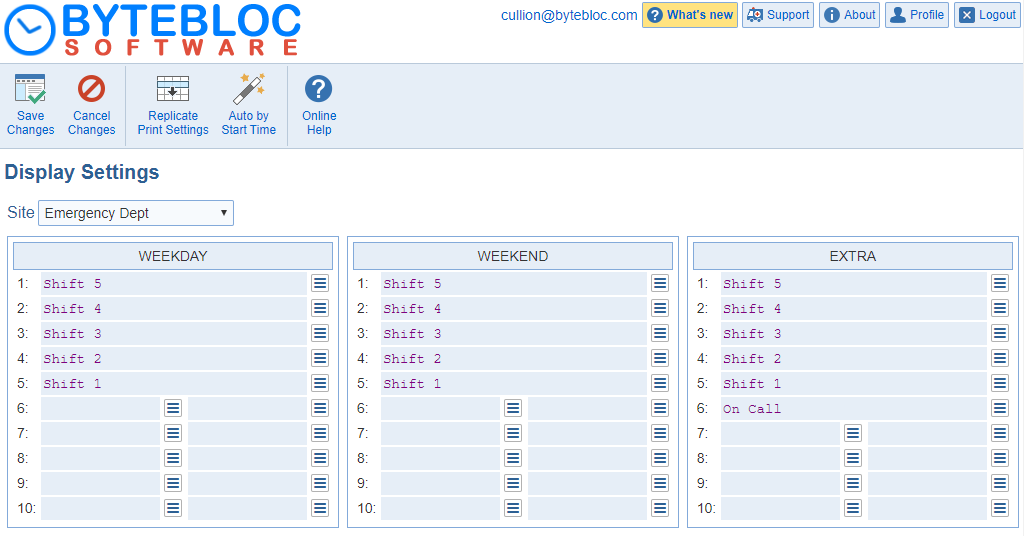Open menu icon for Weekday row 2 Shift 4
Screen dimensions: 1024x536
(x=320, y=308)
